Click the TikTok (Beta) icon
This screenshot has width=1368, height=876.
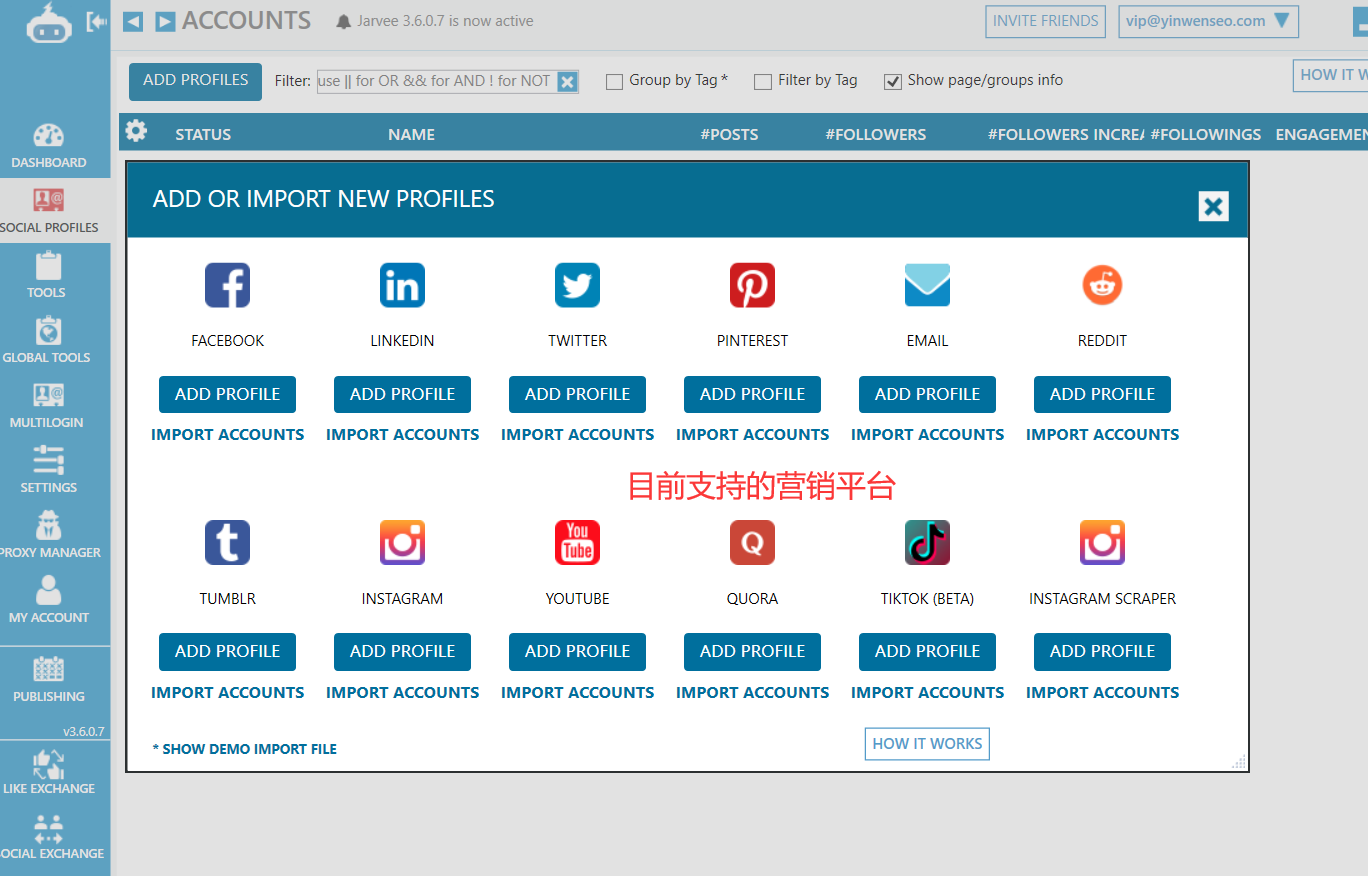pyautogui.click(x=927, y=542)
